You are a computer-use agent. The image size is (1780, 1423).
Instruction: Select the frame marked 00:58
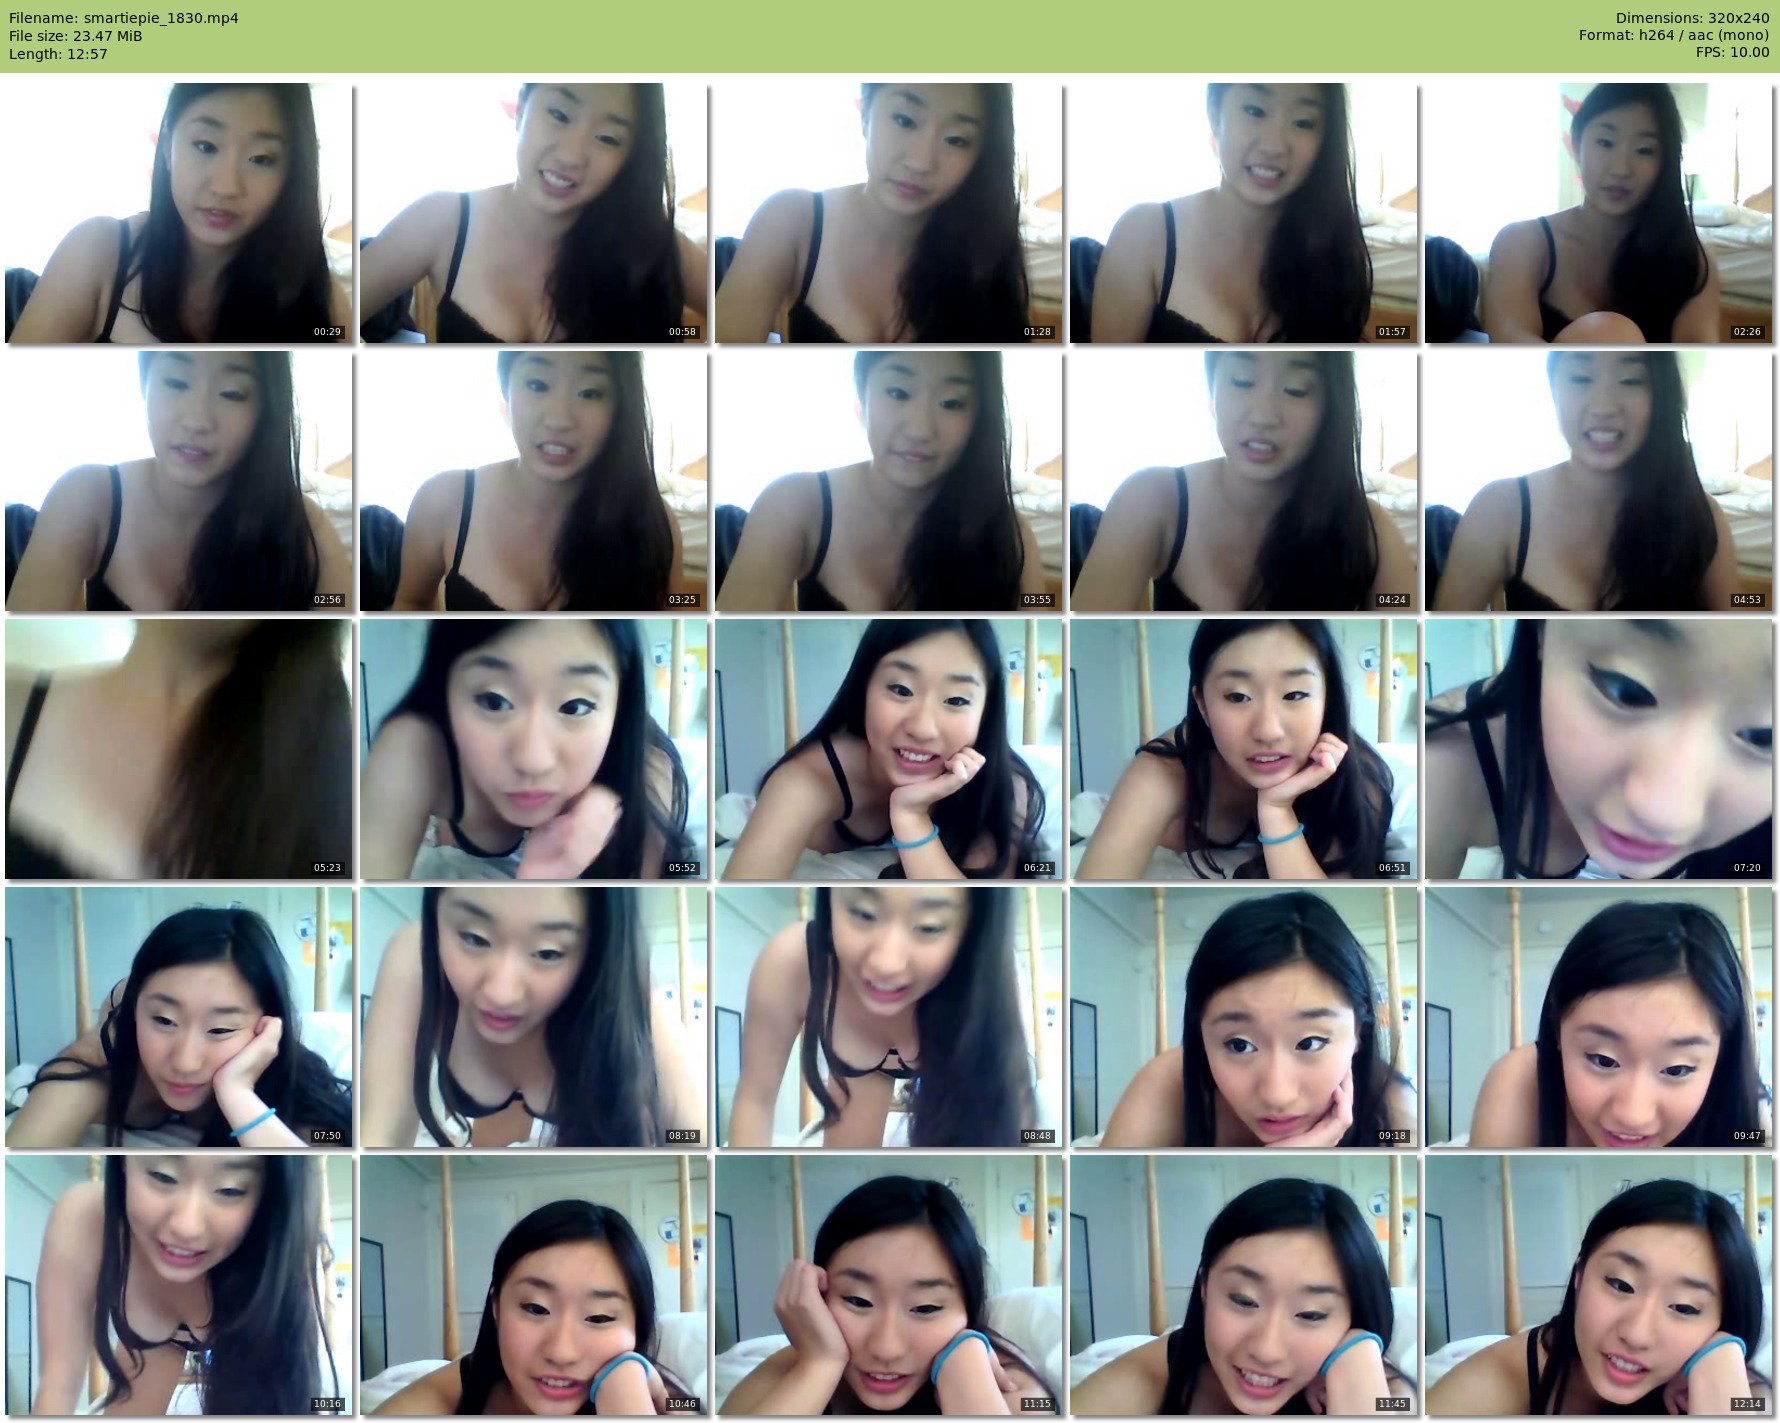[533, 213]
